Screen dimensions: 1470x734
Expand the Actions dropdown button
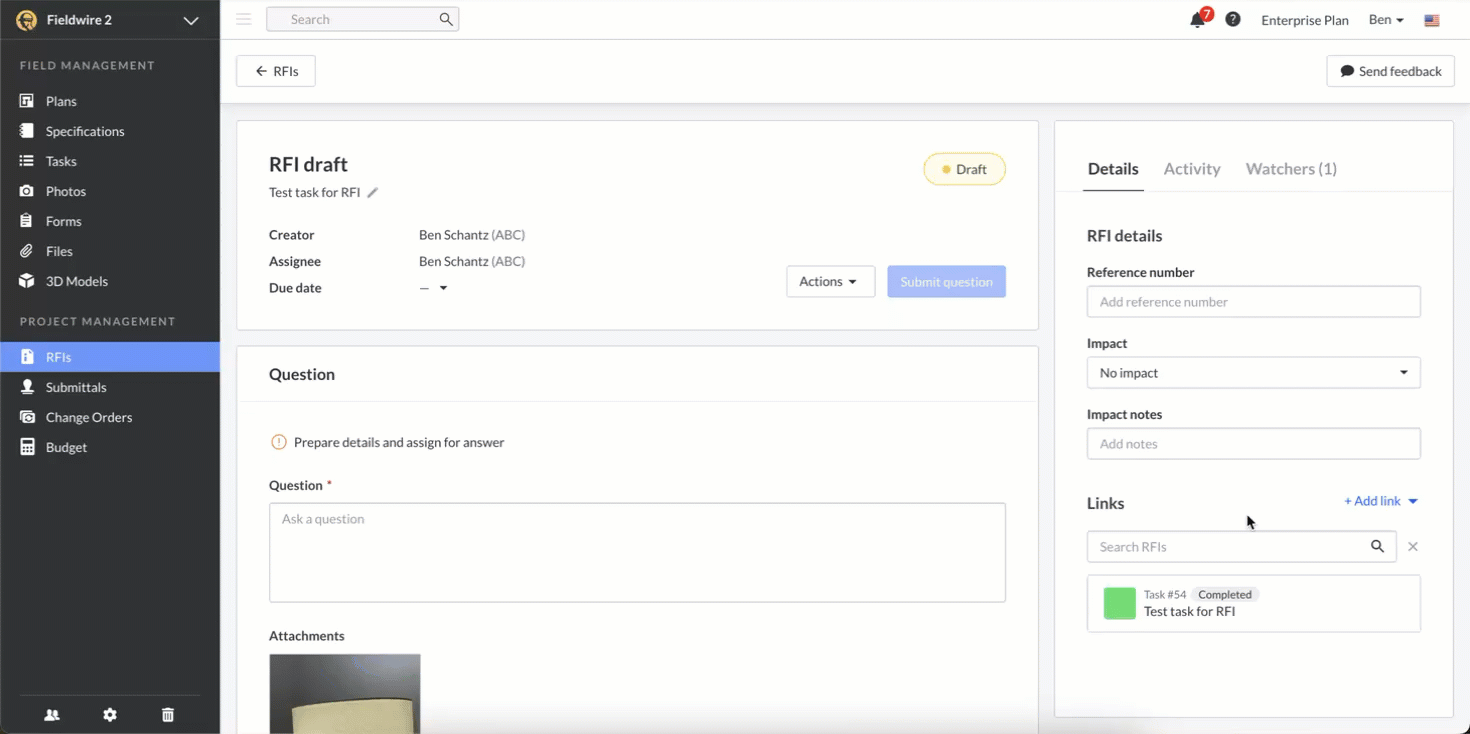[830, 282]
